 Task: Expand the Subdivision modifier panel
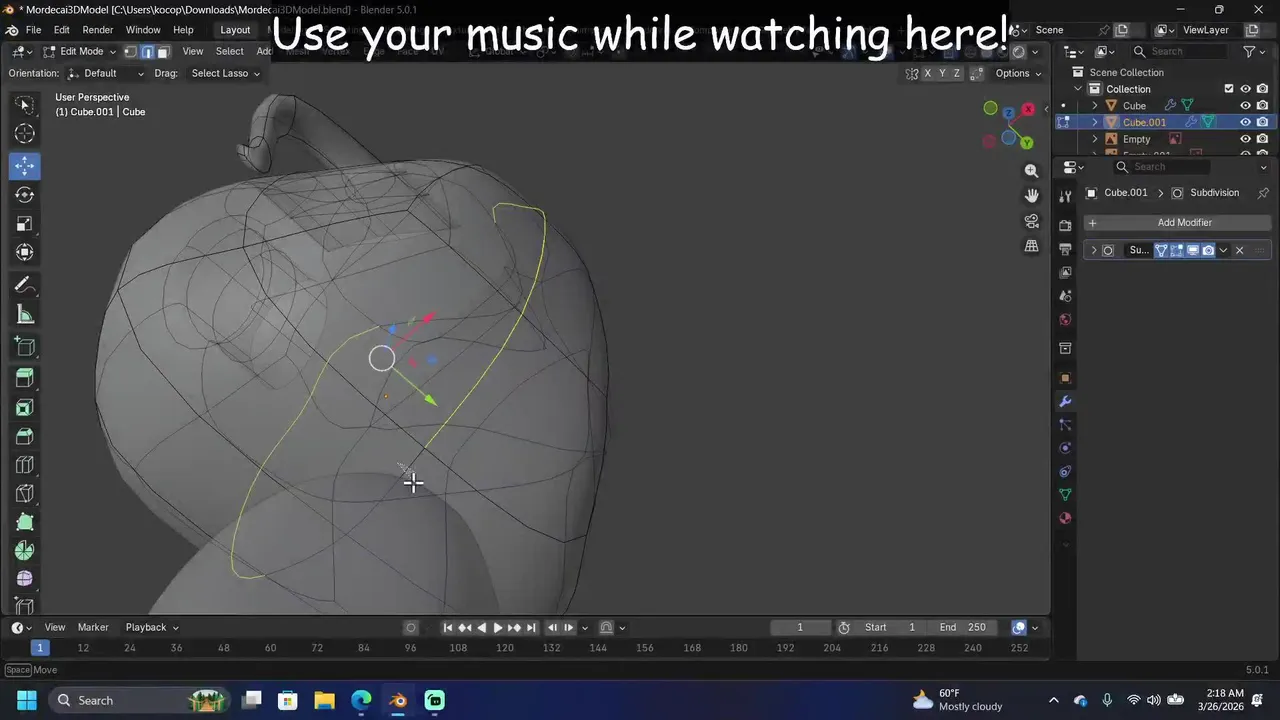tap(1093, 250)
